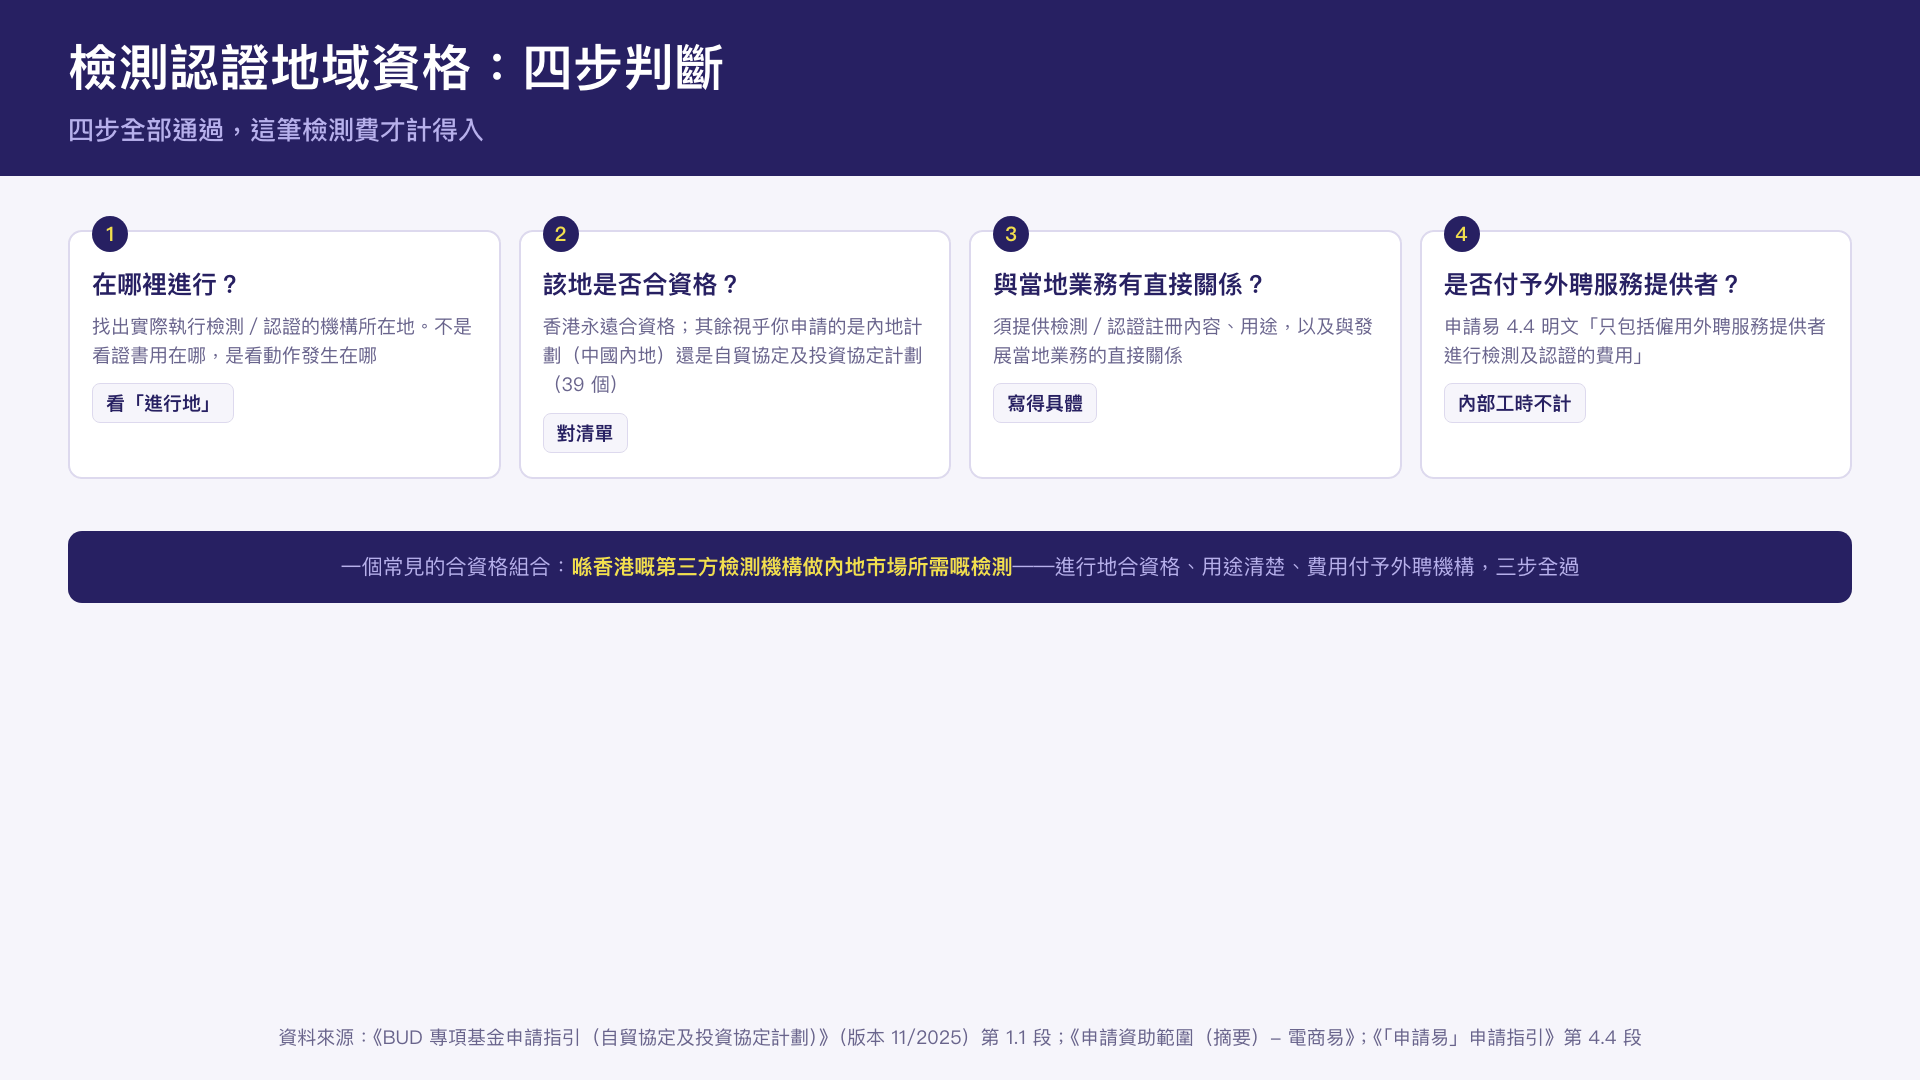
Task: Select the 看「進行地」 tag
Action: (163, 403)
